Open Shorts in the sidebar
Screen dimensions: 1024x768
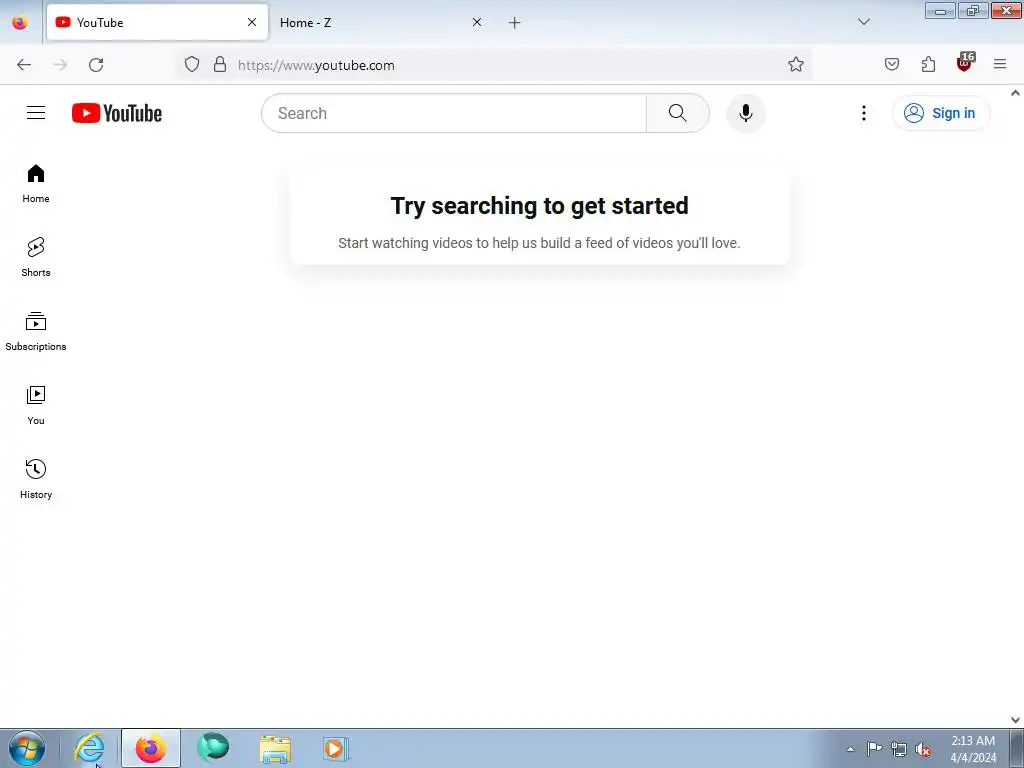(x=36, y=257)
